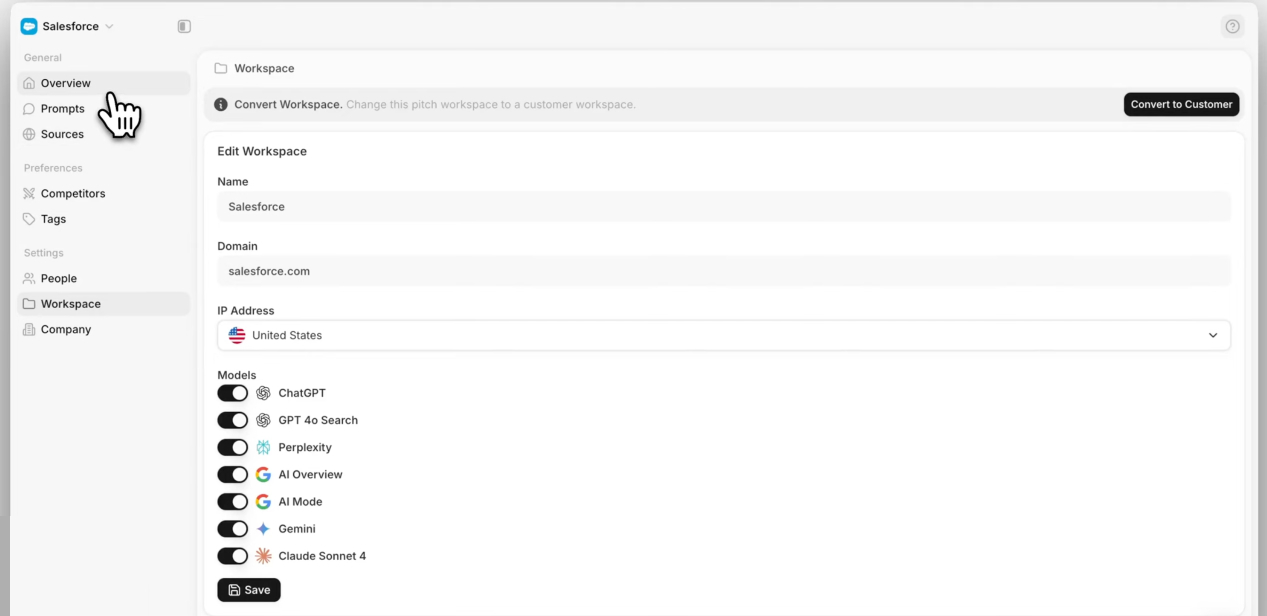Click the Perplexity logo icon
The height and width of the screenshot is (616, 1267).
263,447
